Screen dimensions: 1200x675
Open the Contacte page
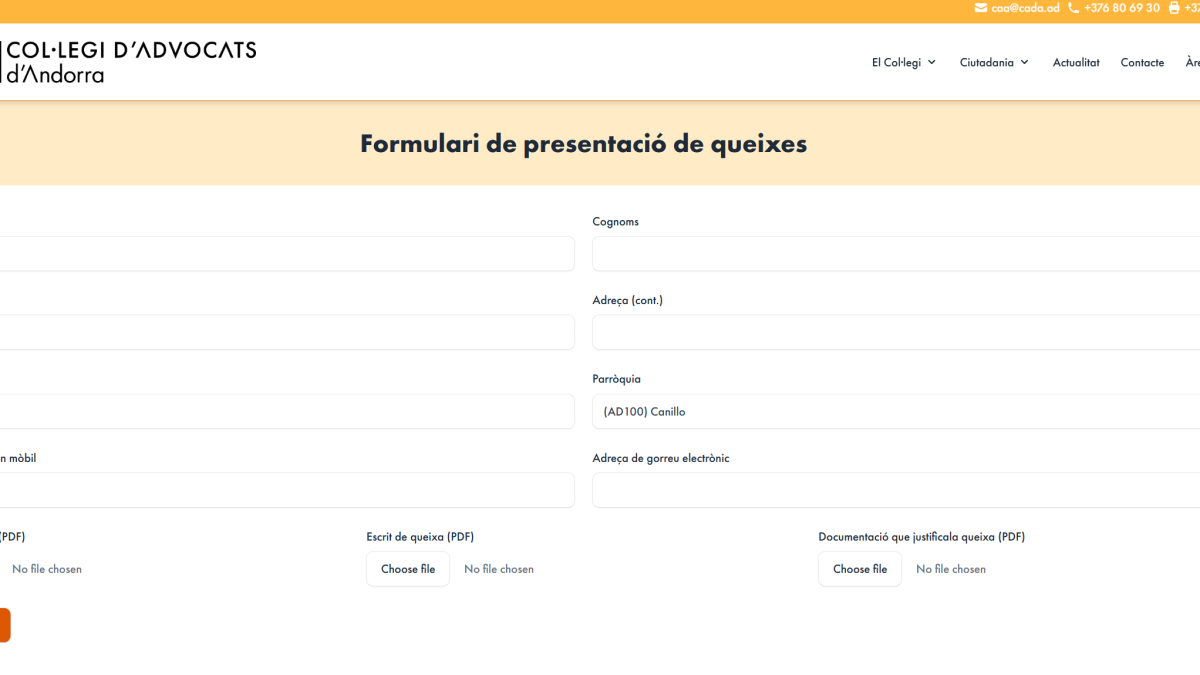pyautogui.click(x=1142, y=62)
